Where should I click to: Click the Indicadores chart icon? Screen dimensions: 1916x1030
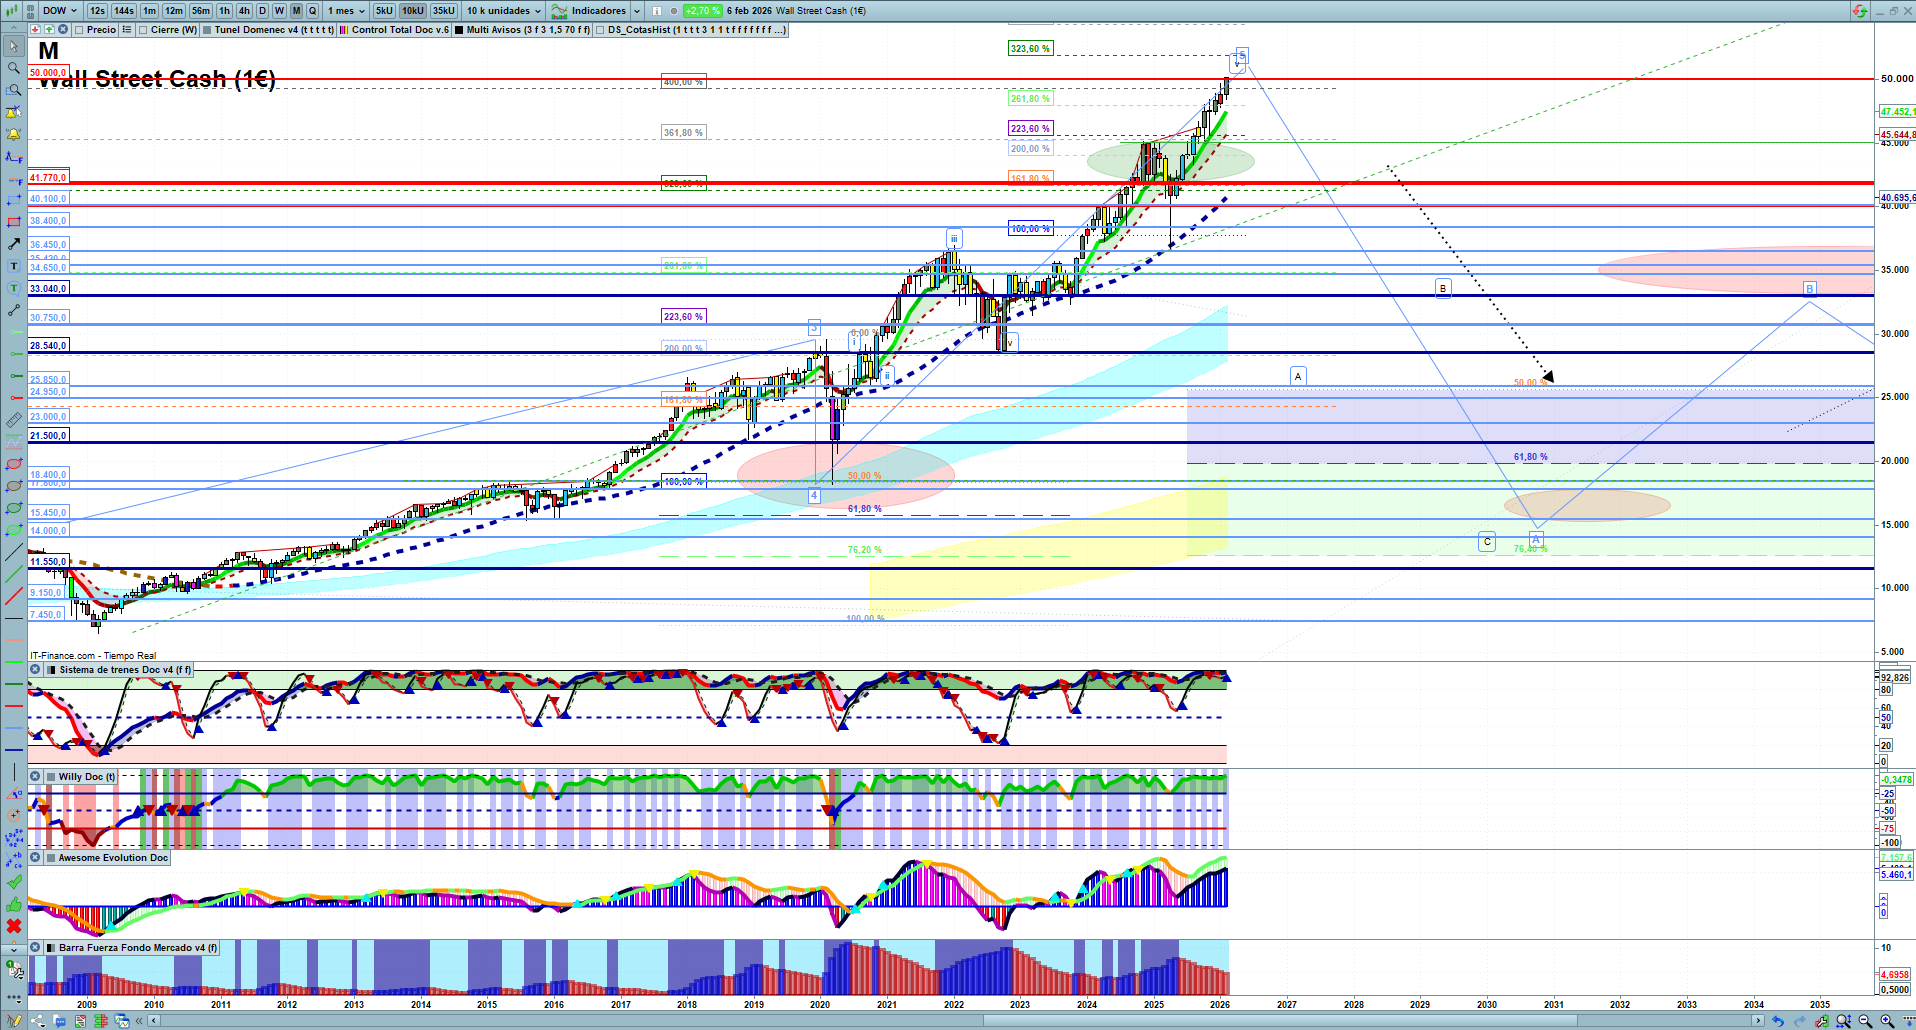click(559, 11)
